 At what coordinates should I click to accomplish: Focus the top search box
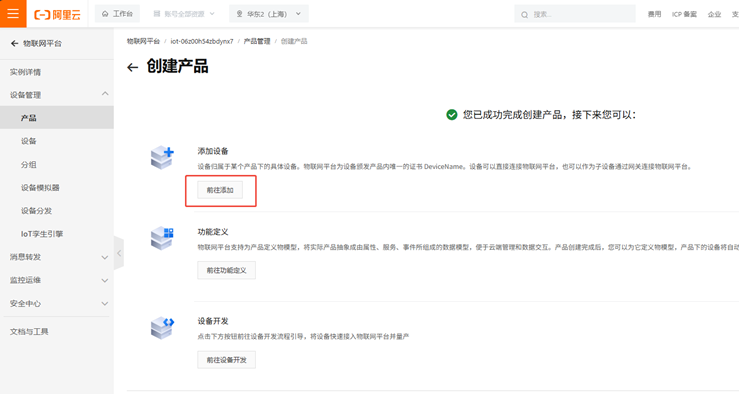click(575, 14)
